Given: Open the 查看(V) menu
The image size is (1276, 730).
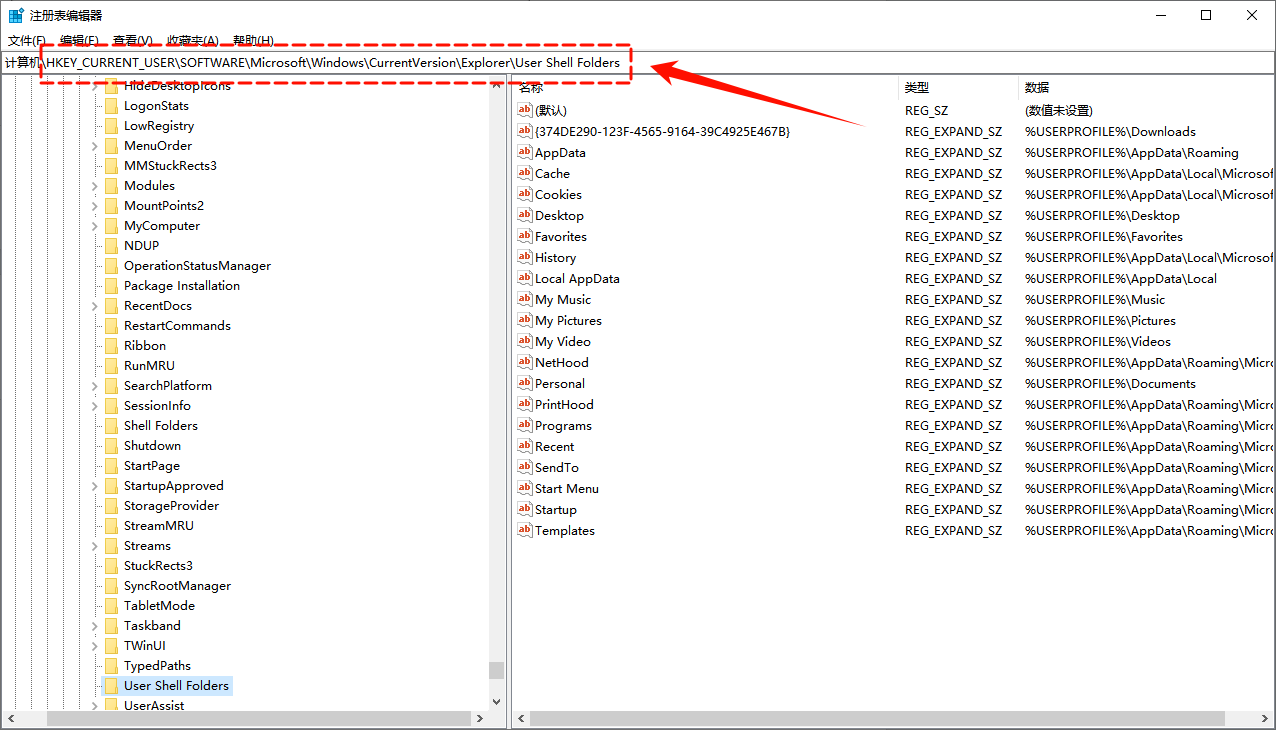Looking at the screenshot, I should point(132,40).
